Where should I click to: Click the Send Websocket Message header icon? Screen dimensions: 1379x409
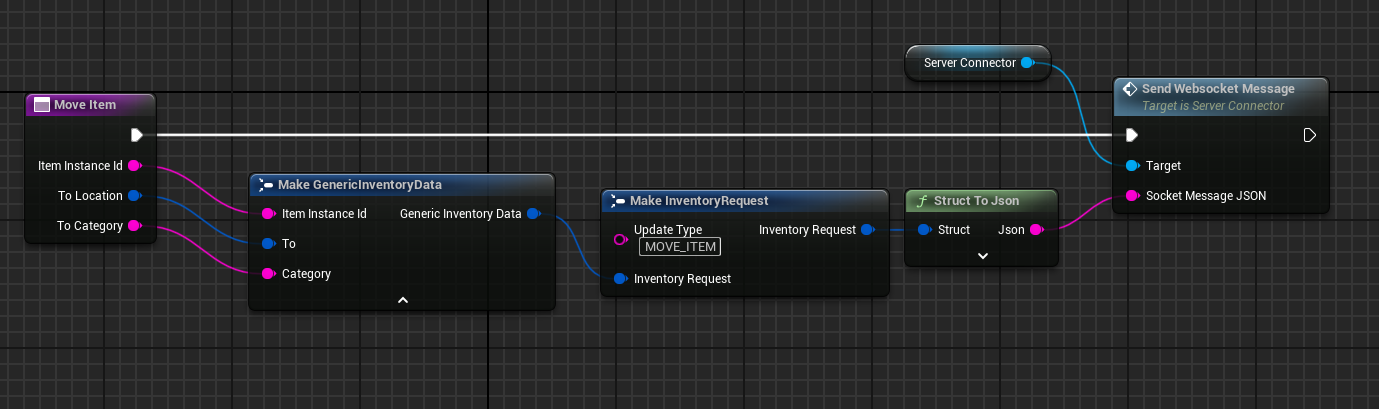(1130, 89)
